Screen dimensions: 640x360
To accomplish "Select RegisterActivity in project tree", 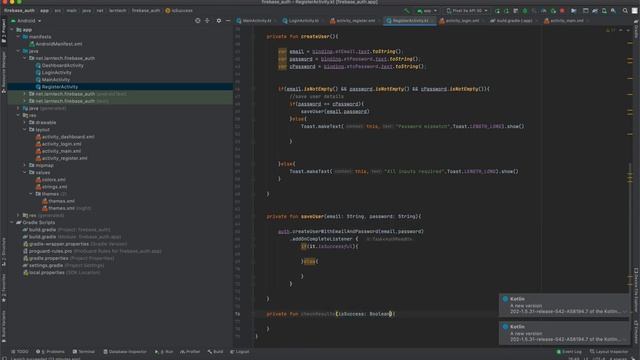I will click(x=56, y=87).
